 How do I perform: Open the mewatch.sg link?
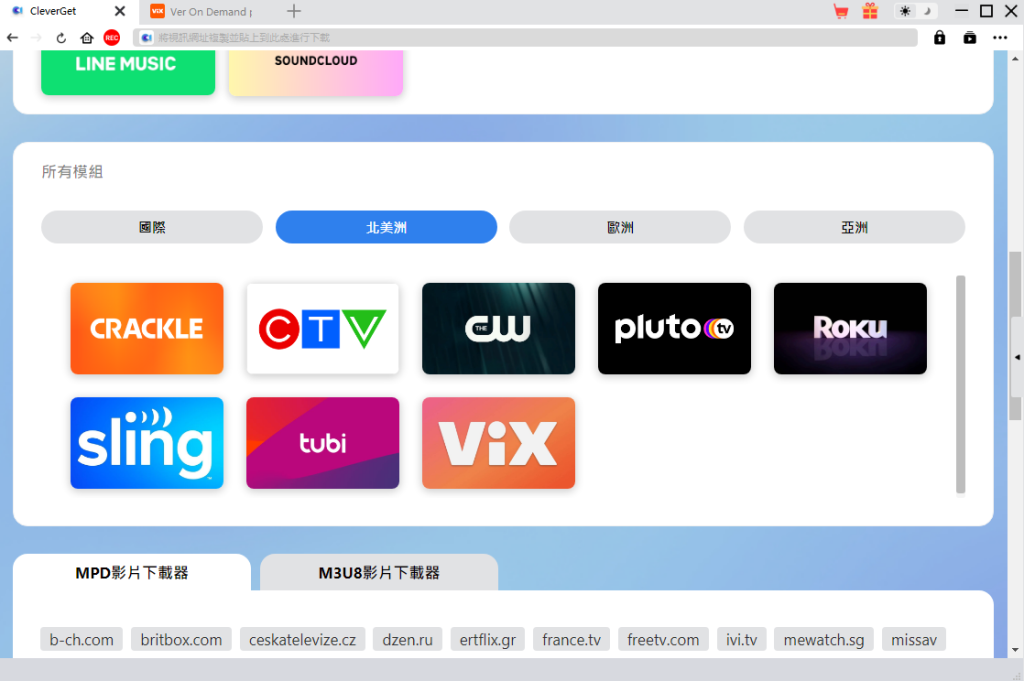(824, 639)
